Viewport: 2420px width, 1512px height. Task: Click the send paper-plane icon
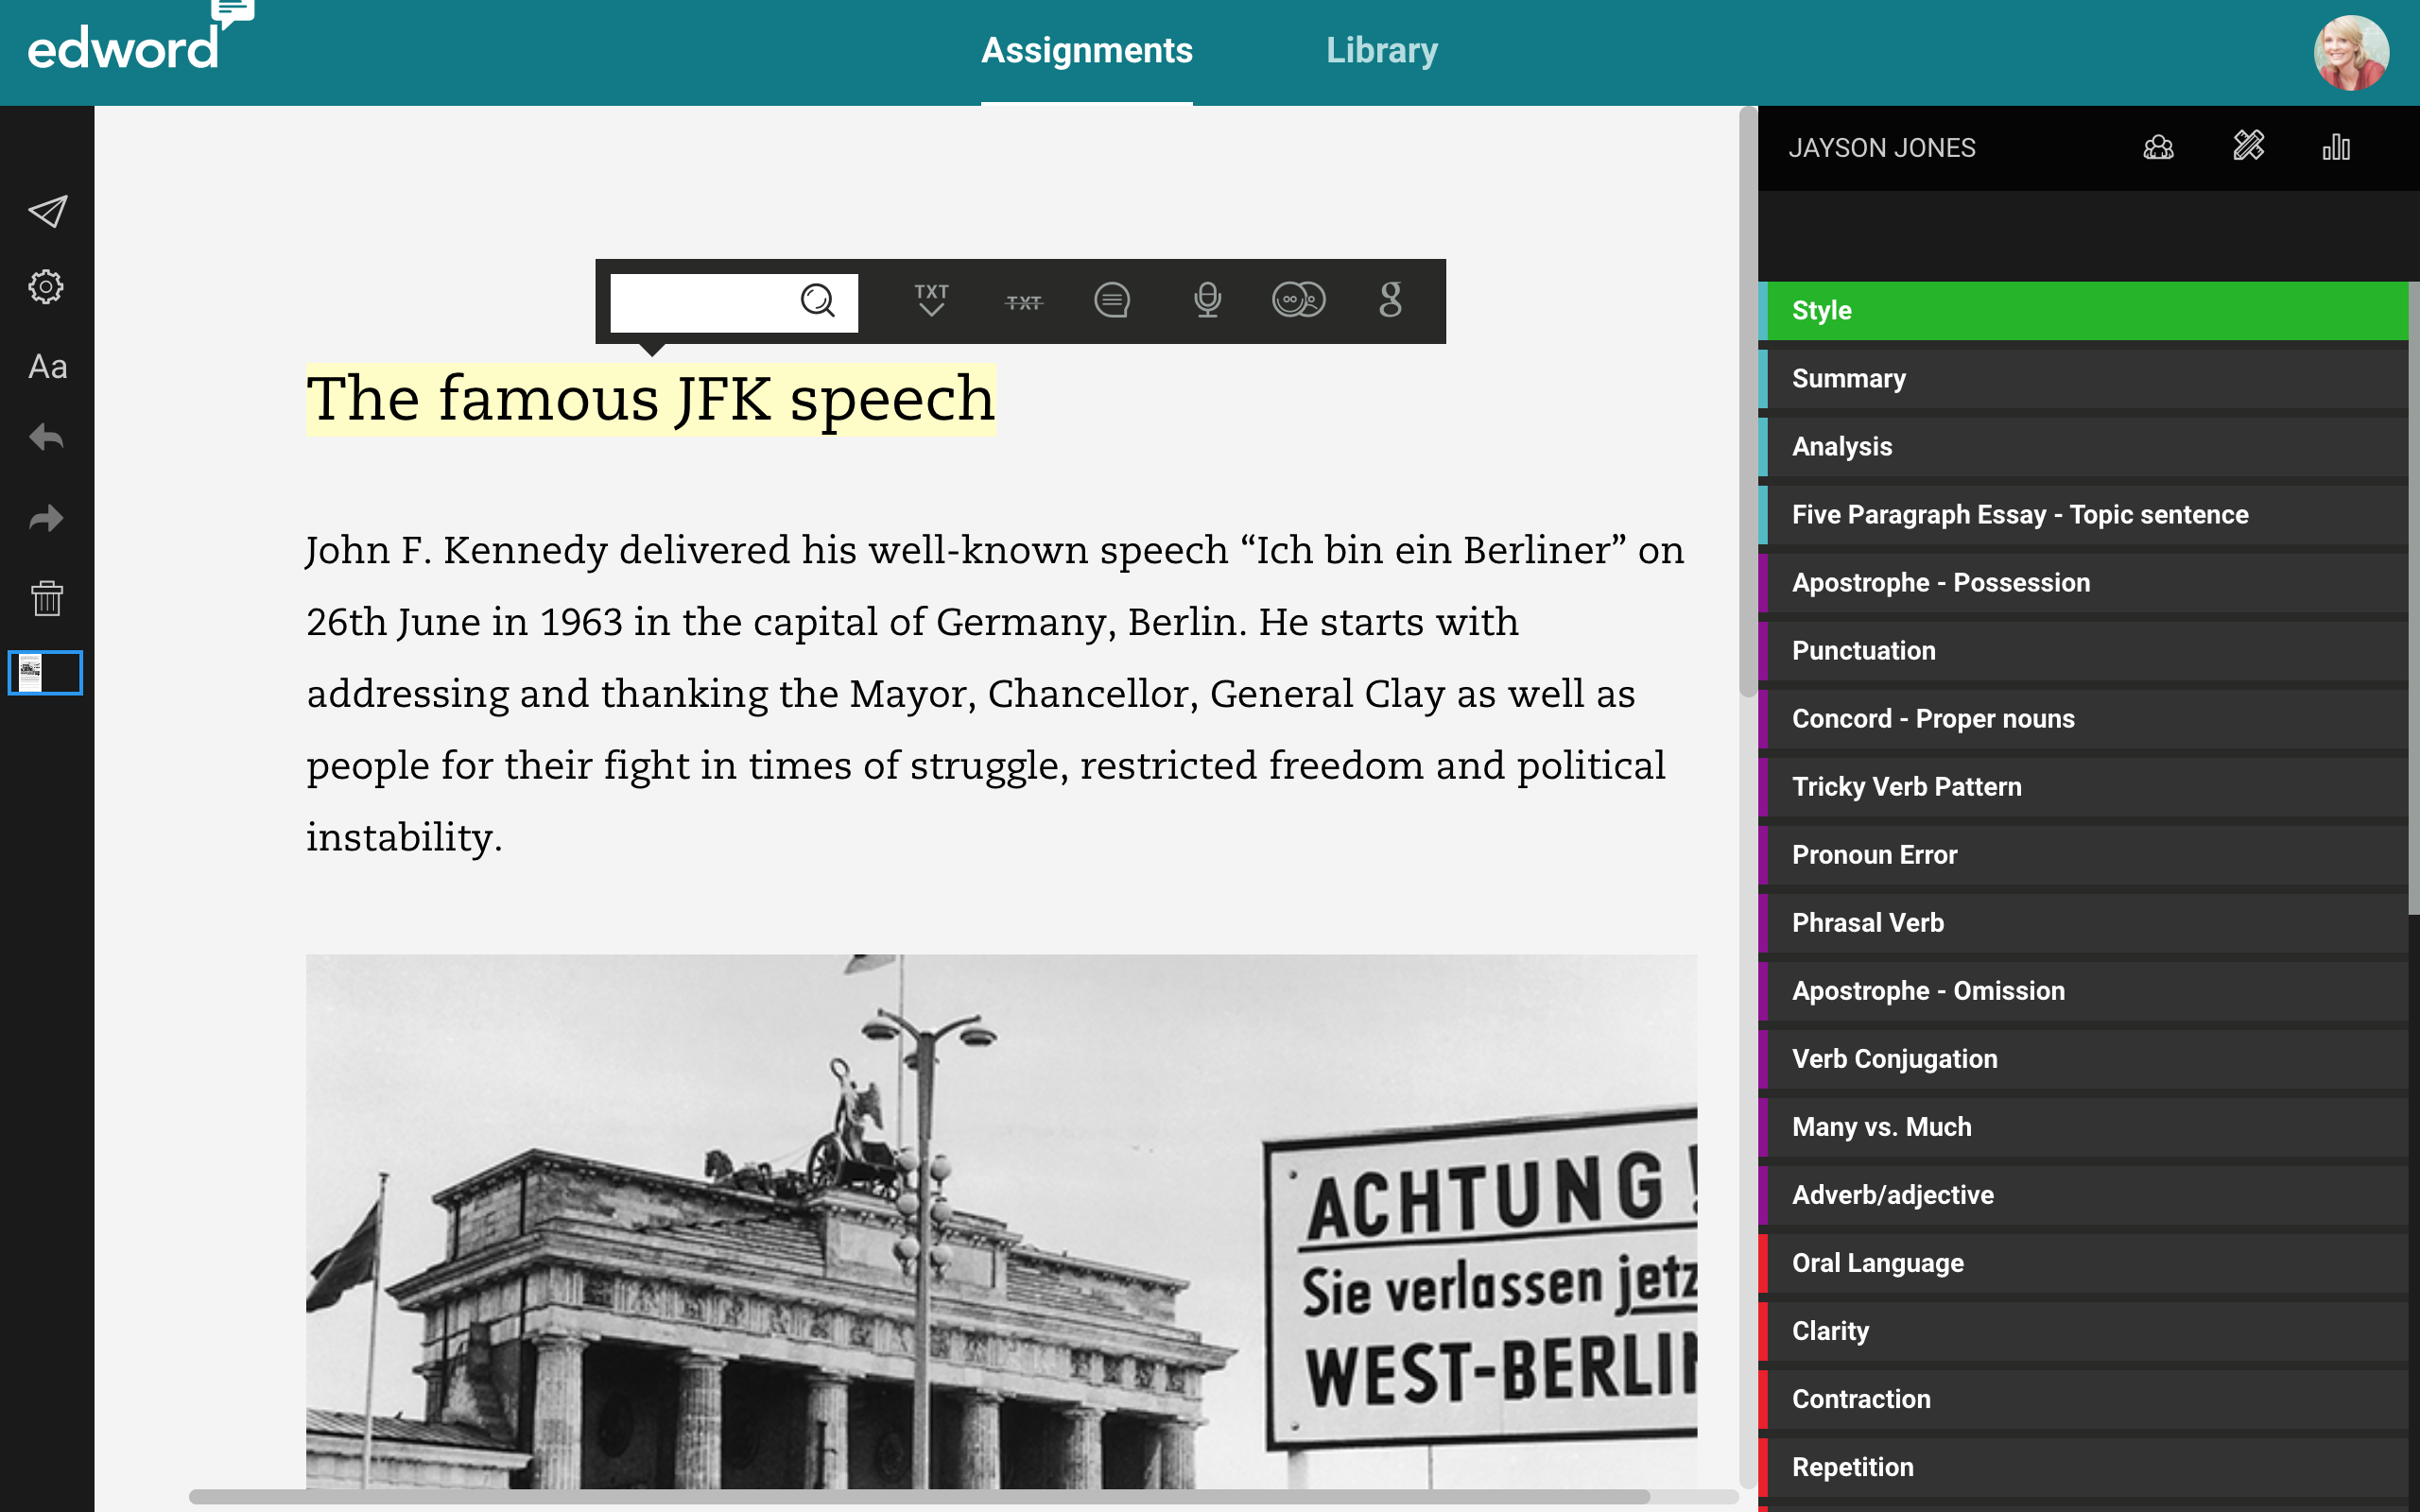tap(47, 211)
